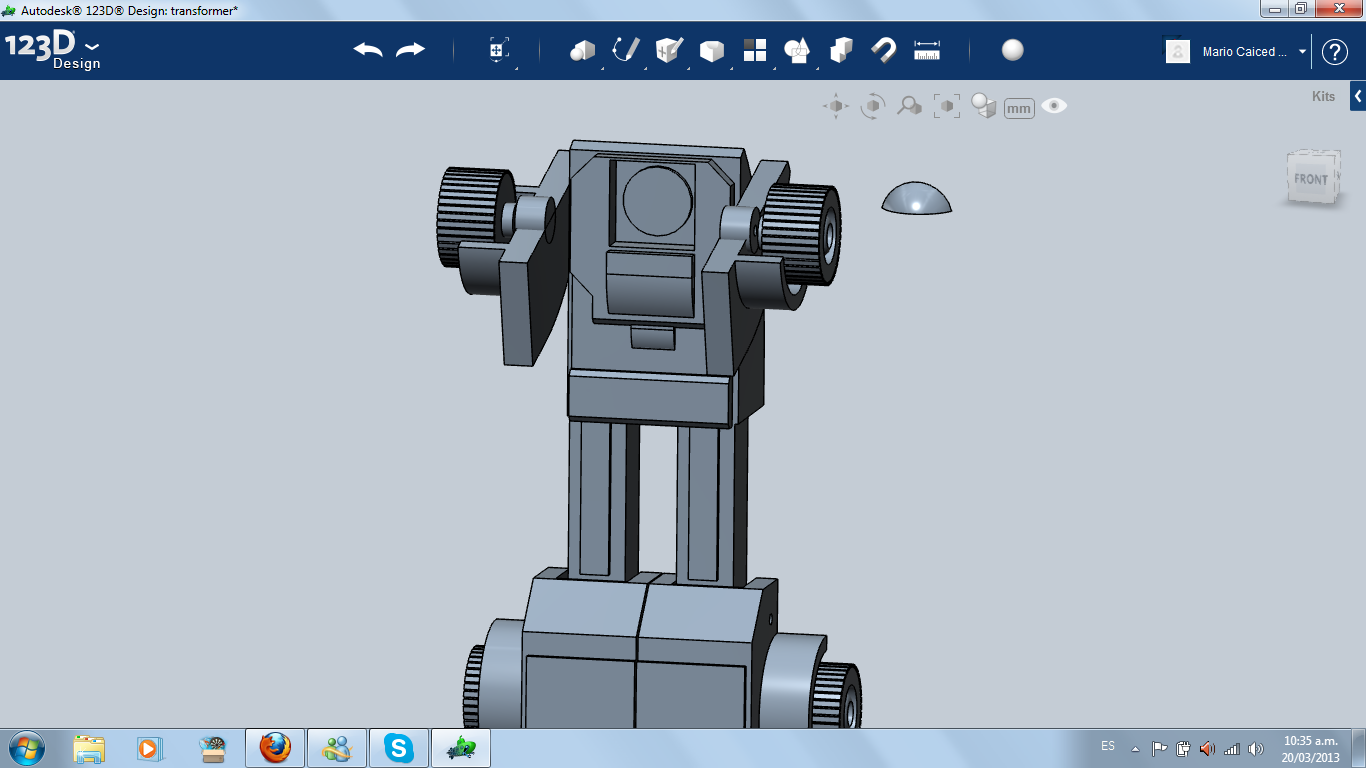Click the ES language indicator
The height and width of the screenshot is (768, 1366).
(x=1108, y=746)
